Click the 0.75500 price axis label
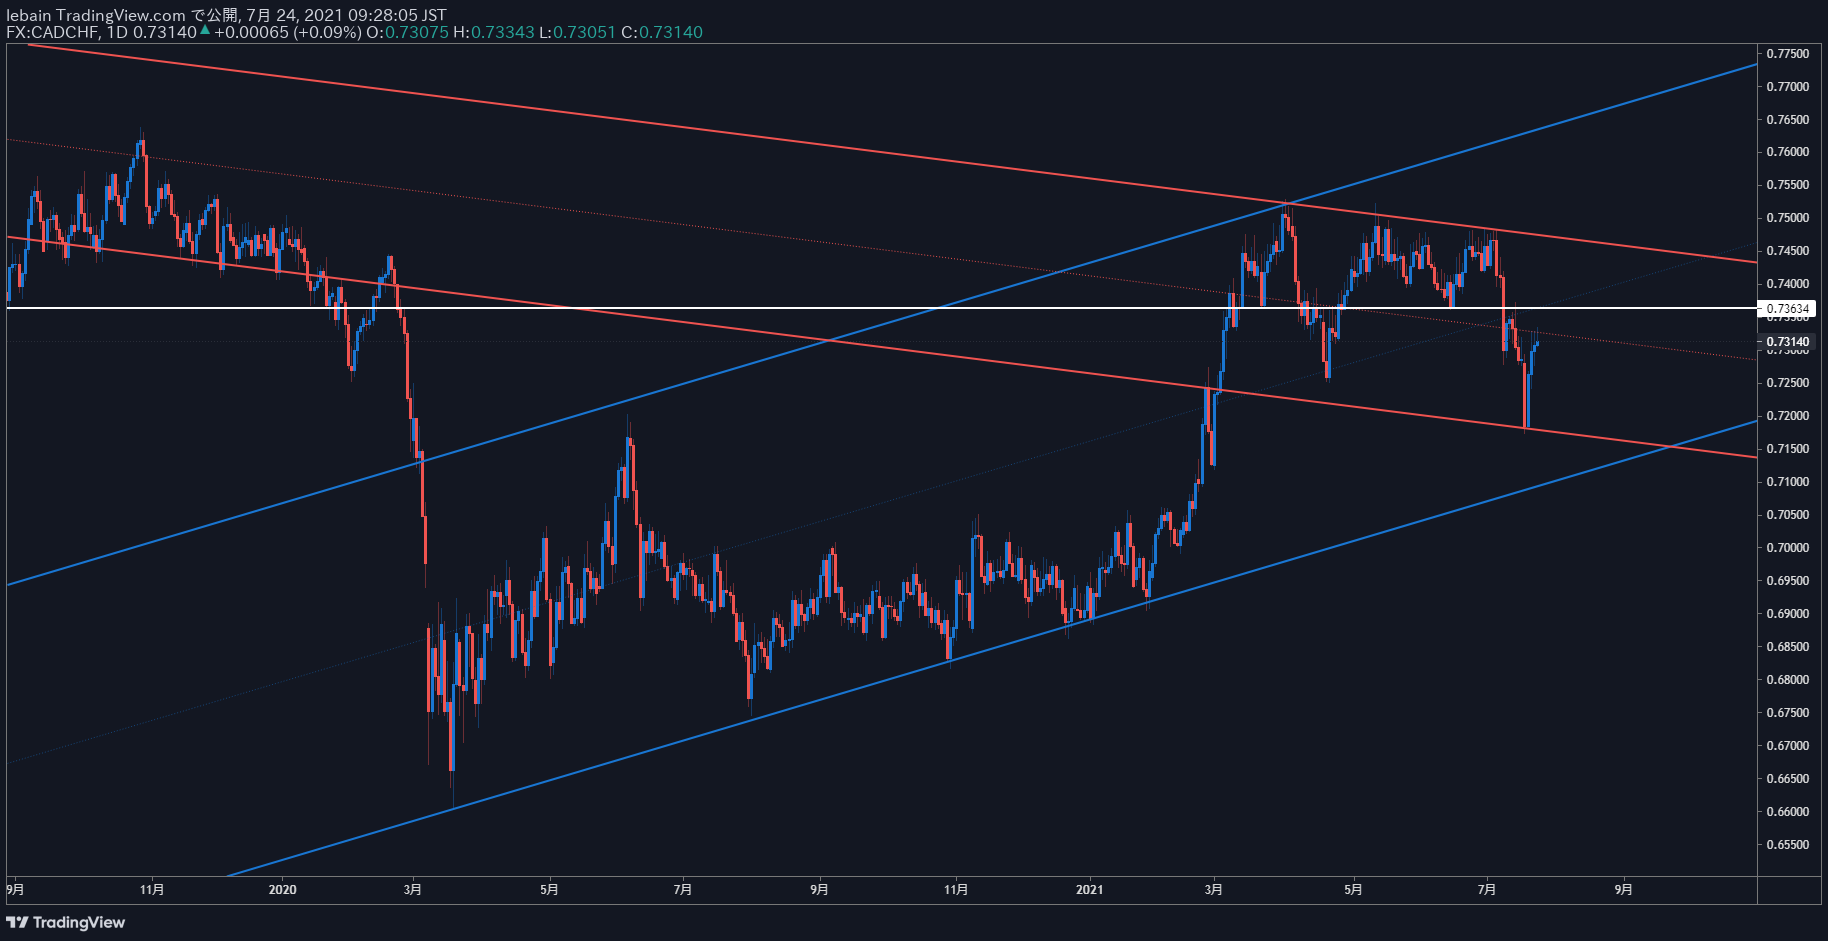 [x=1788, y=185]
